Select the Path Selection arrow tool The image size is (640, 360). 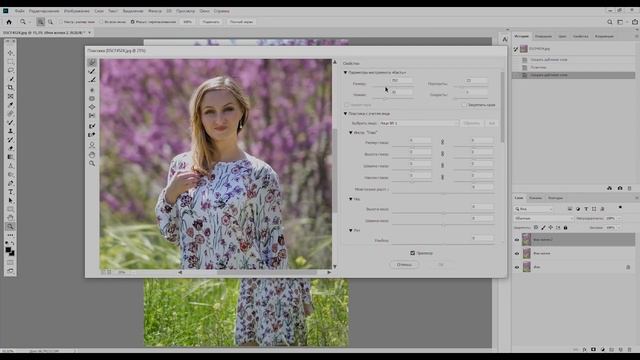11,200
